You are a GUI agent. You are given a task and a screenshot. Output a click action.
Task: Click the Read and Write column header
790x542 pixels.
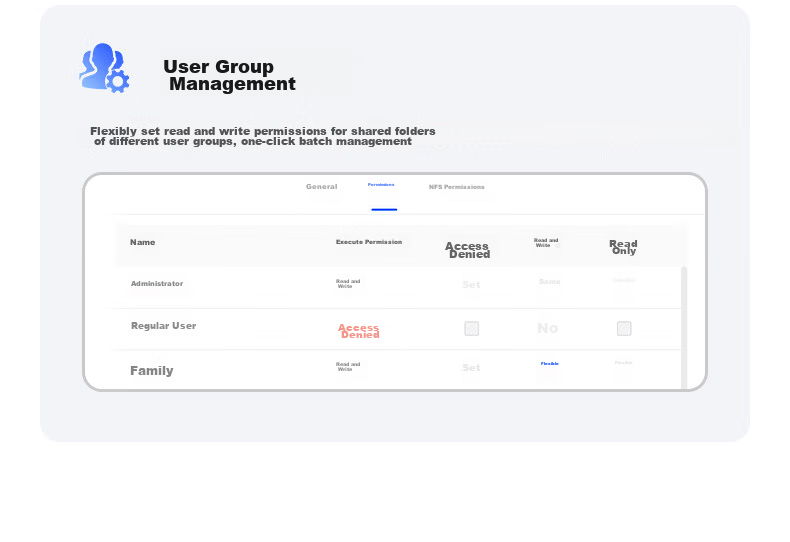coord(546,243)
